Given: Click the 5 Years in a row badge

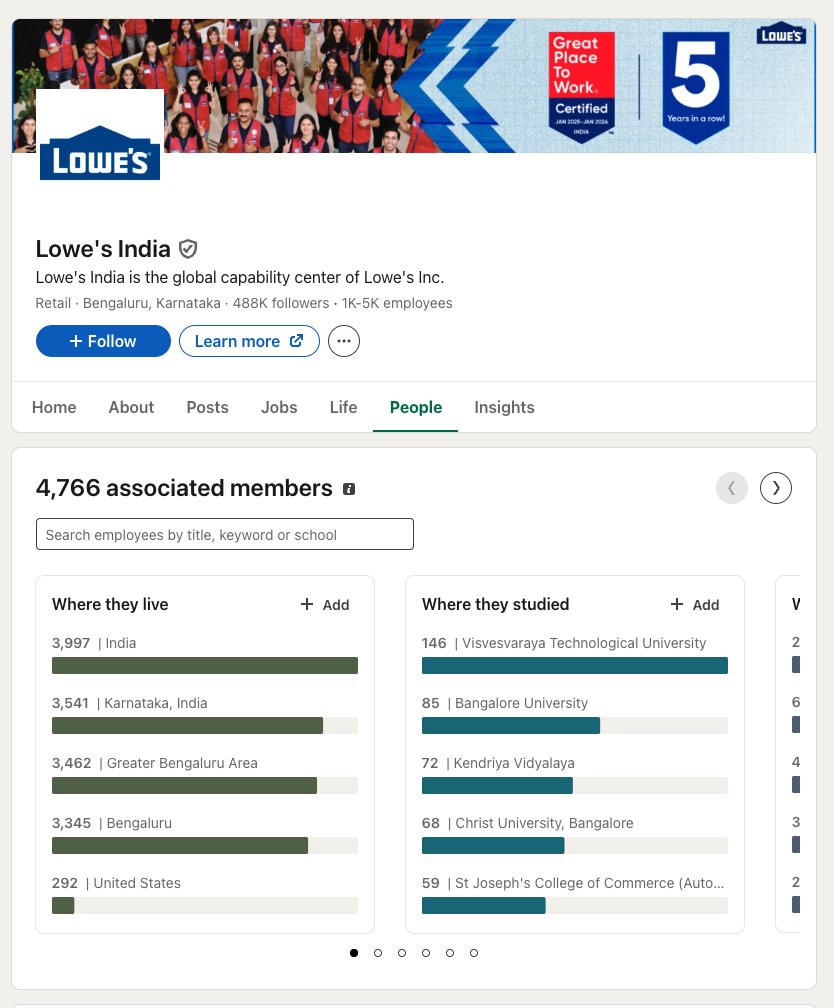Looking at the screenshot, I should [x=696, y=86].
